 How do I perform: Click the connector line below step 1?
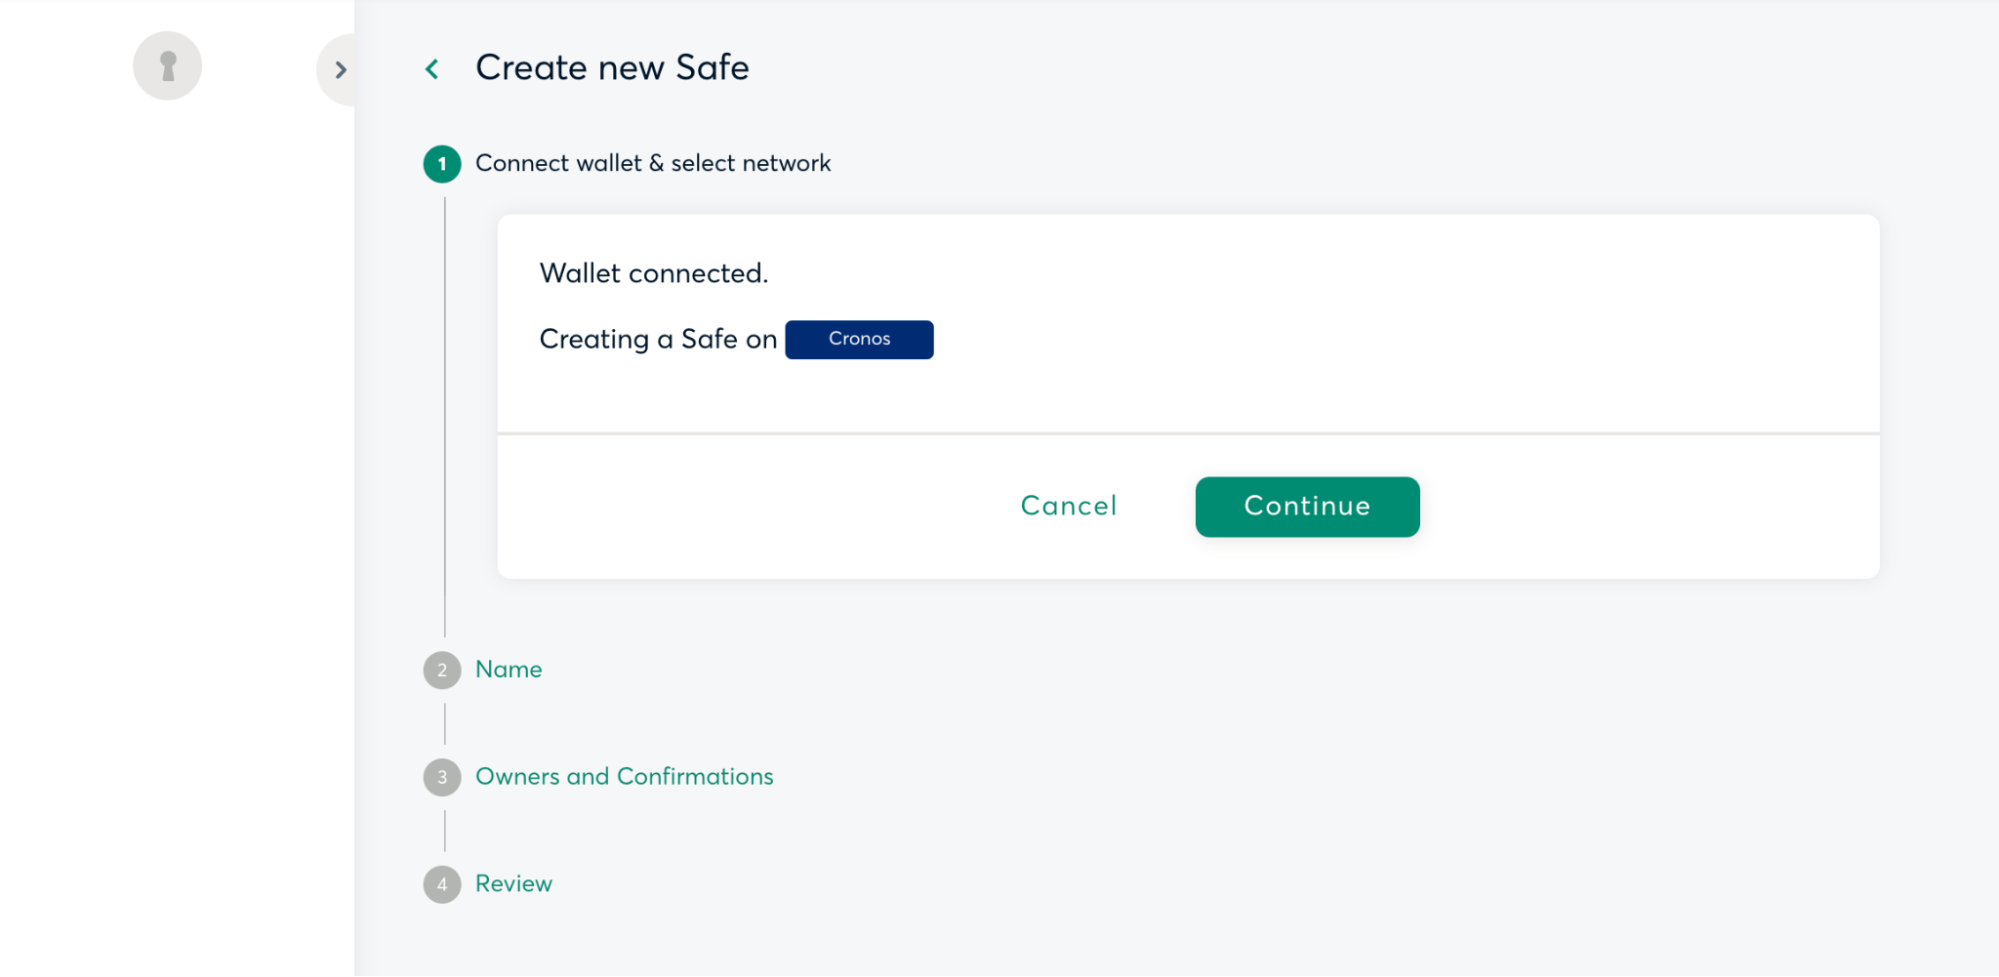coord(445,415)
